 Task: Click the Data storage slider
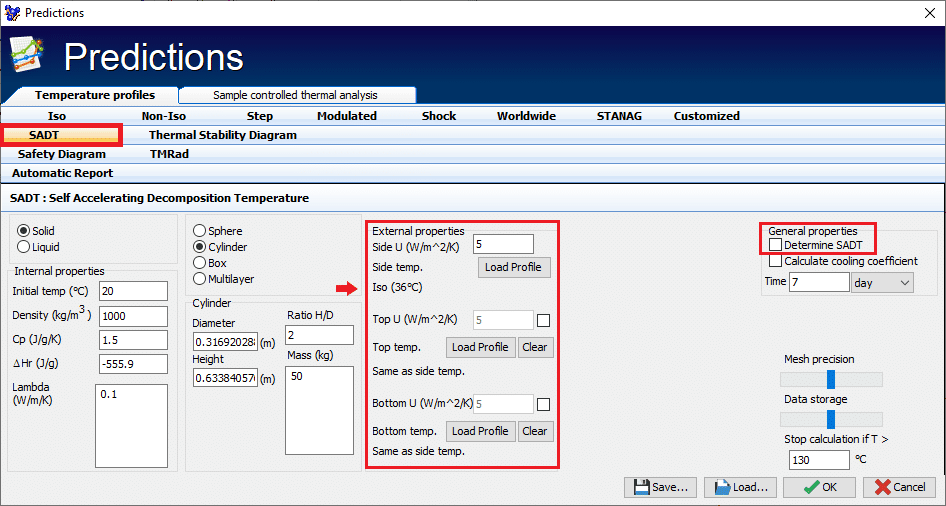click(x=831, y=419)
